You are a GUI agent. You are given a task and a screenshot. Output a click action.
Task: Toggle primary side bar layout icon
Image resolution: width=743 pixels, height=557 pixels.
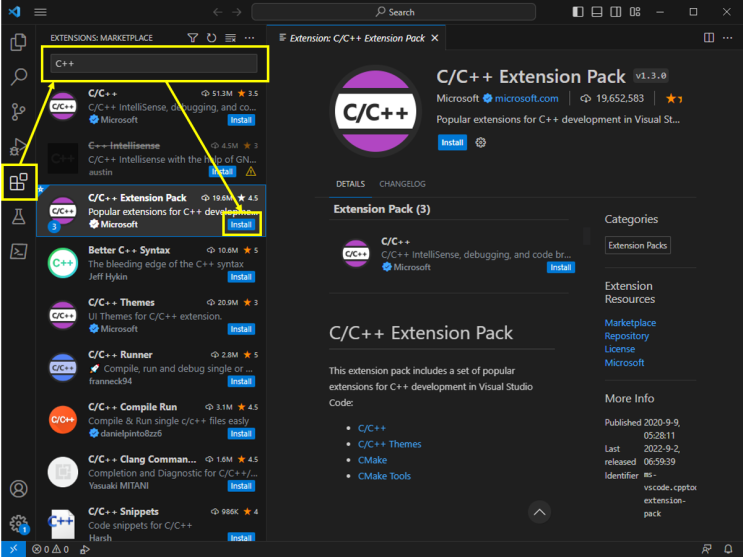click(x=578, y=12)
